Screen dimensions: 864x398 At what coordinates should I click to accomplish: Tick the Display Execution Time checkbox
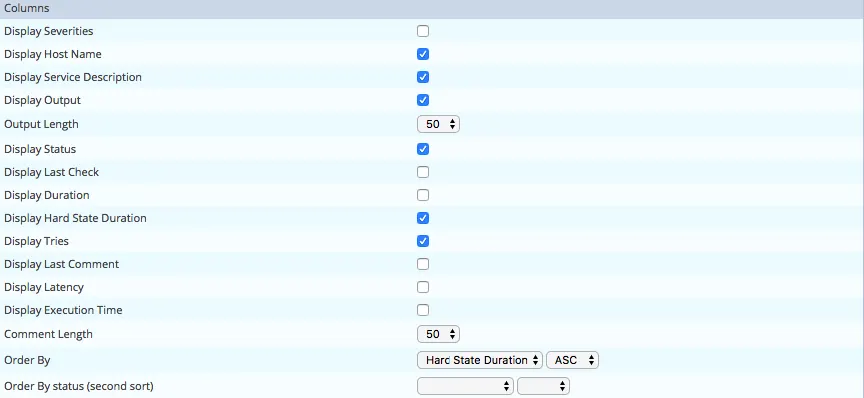tap(423, 310)
